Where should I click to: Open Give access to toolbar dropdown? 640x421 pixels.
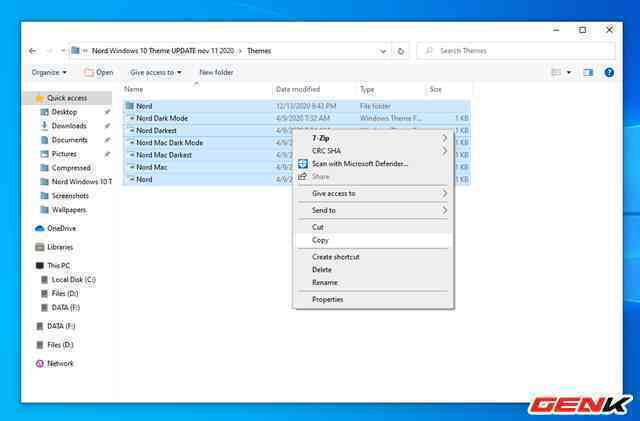click(x=156, y=72)
